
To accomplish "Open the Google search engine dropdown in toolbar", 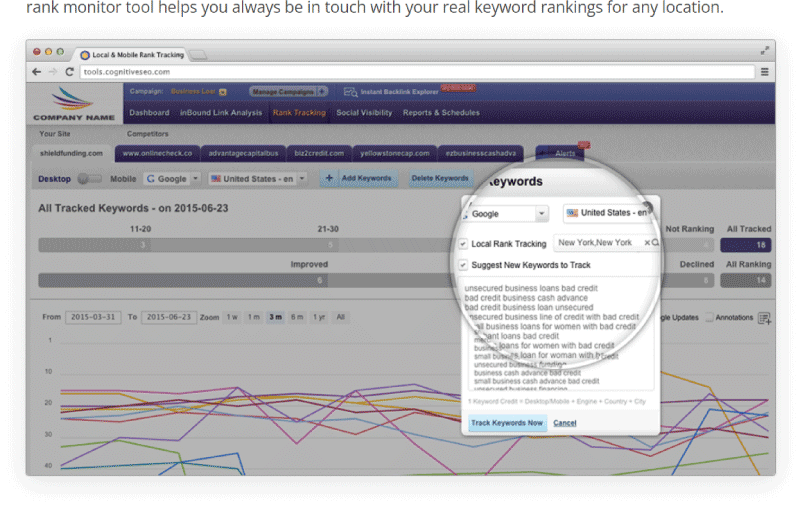I will click(x=171, y=179).
